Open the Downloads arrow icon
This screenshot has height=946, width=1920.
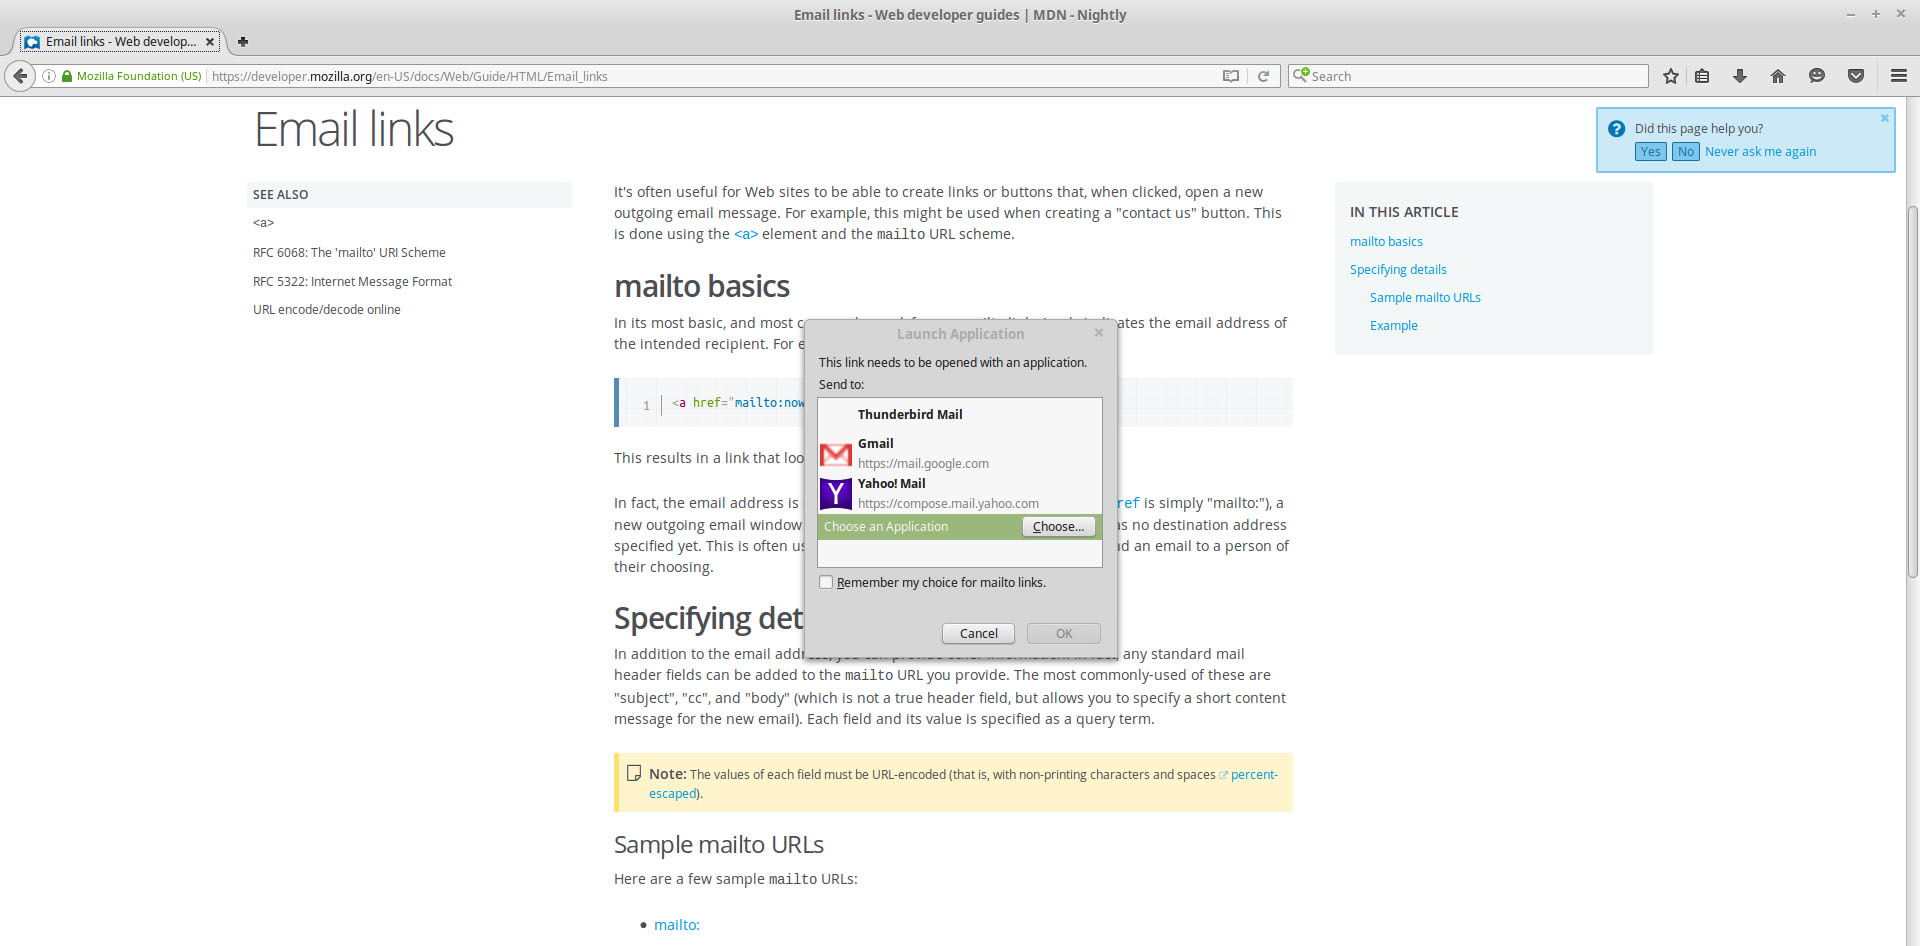(1740, 76)
